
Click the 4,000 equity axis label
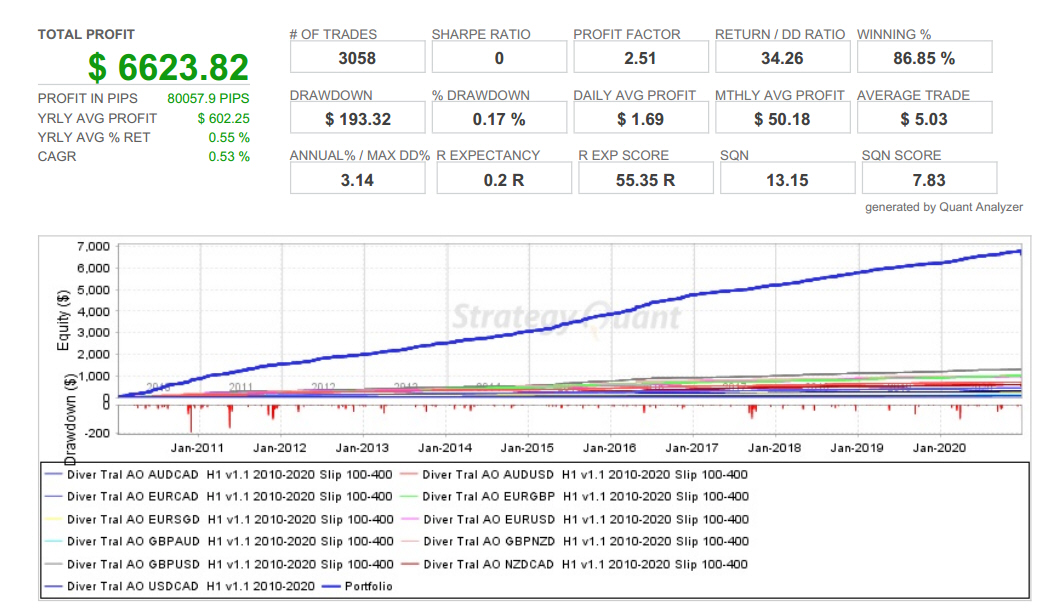coord(93,312)
